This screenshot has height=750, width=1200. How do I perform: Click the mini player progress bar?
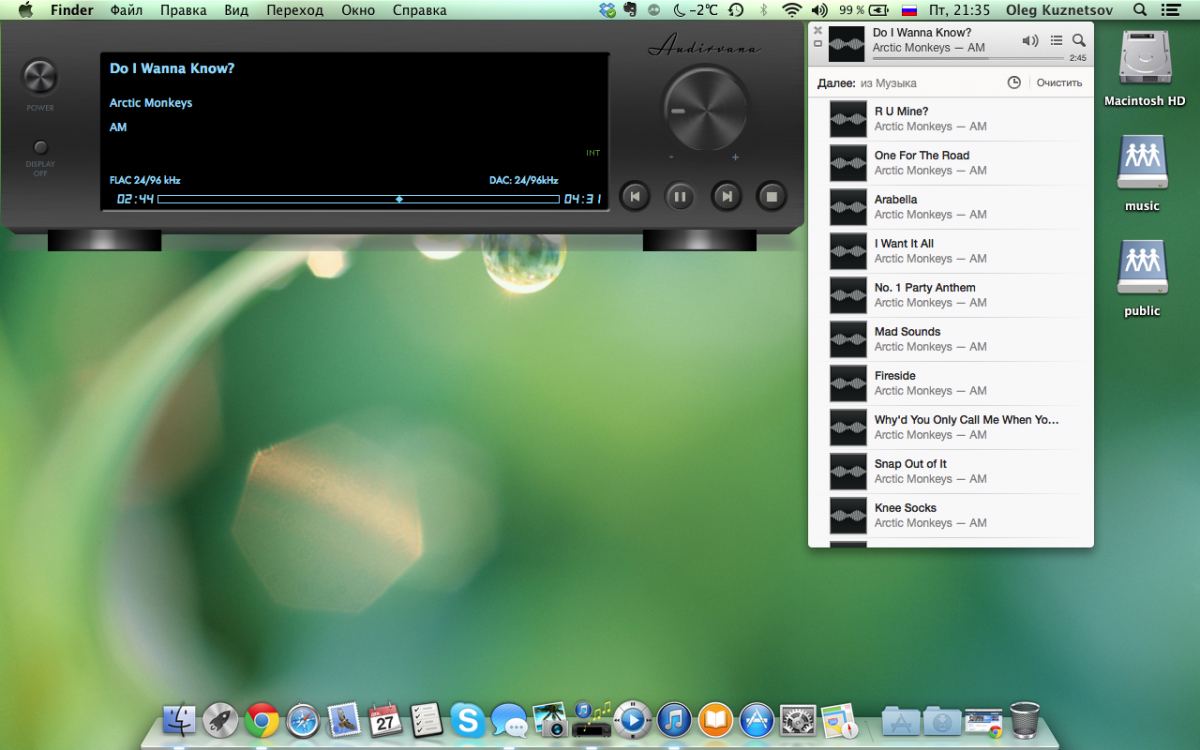[x=968, y=58]
